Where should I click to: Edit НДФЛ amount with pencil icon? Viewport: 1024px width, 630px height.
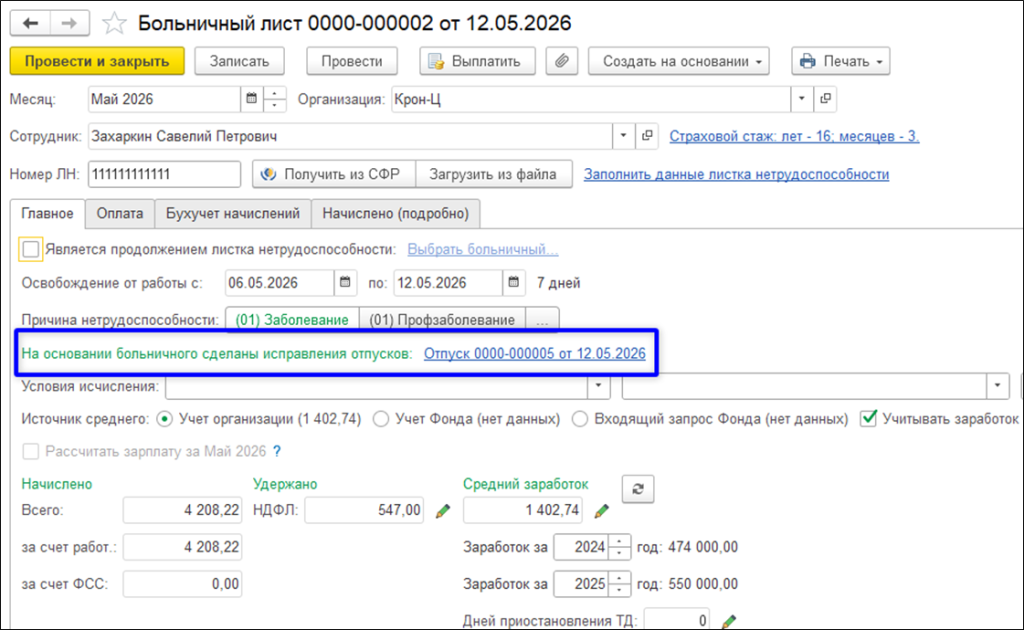[443, 511]
